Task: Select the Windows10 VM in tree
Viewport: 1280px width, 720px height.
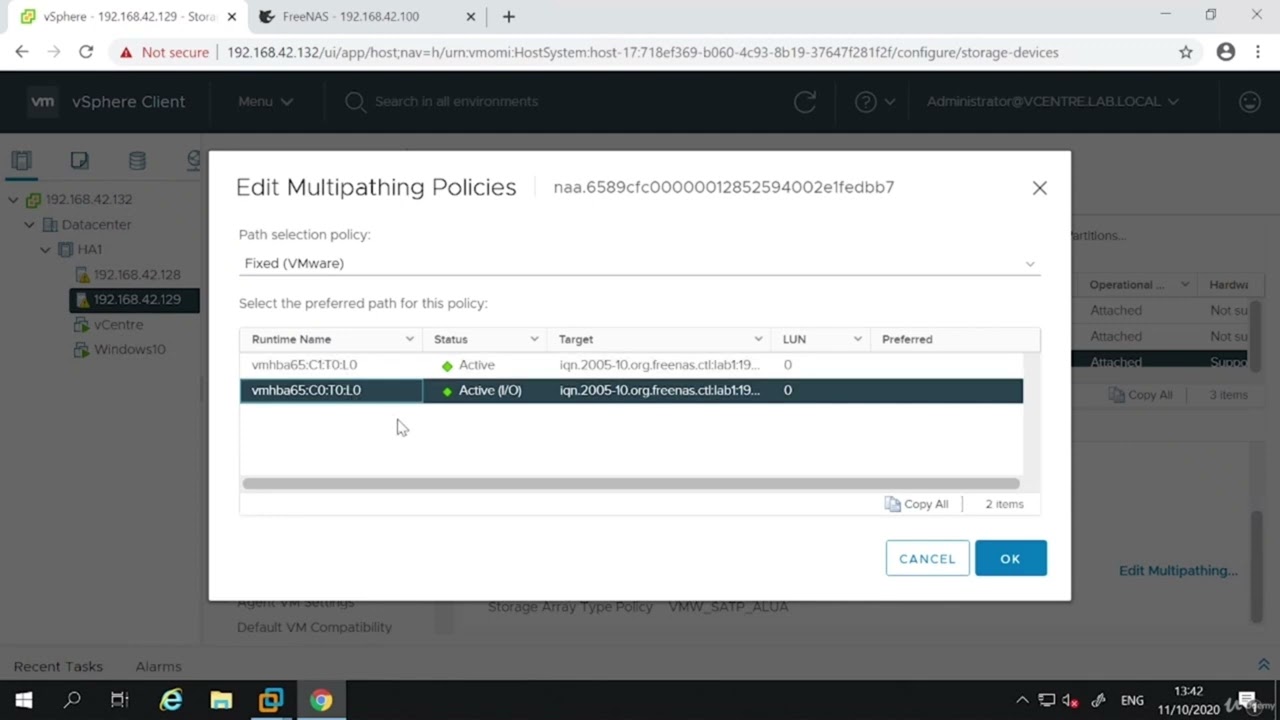Action: [129, 350]
